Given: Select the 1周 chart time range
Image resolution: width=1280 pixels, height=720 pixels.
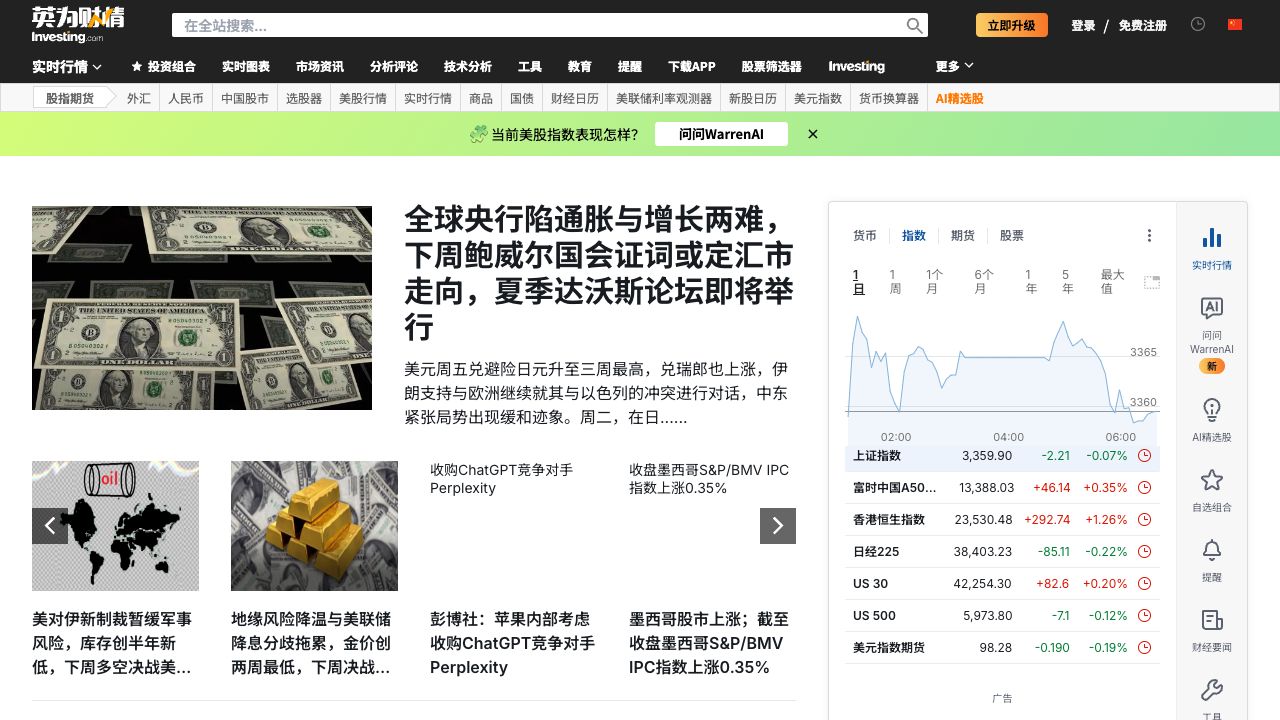Looking at the screenshot, I should tap(894, 281).
